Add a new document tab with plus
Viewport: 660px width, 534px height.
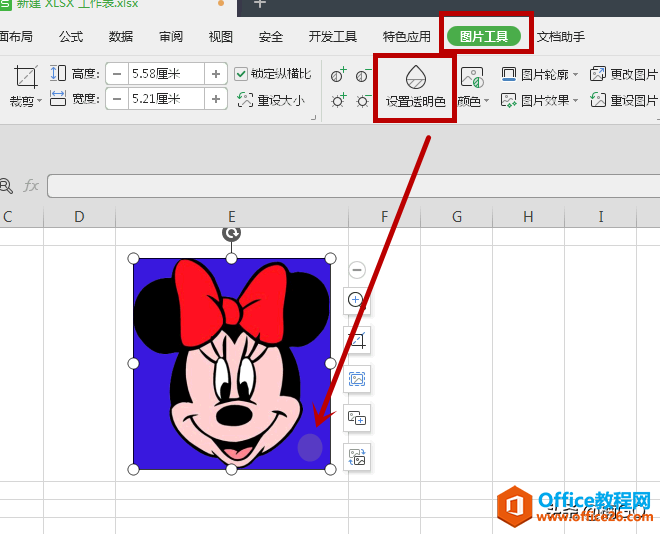point(260,4)
